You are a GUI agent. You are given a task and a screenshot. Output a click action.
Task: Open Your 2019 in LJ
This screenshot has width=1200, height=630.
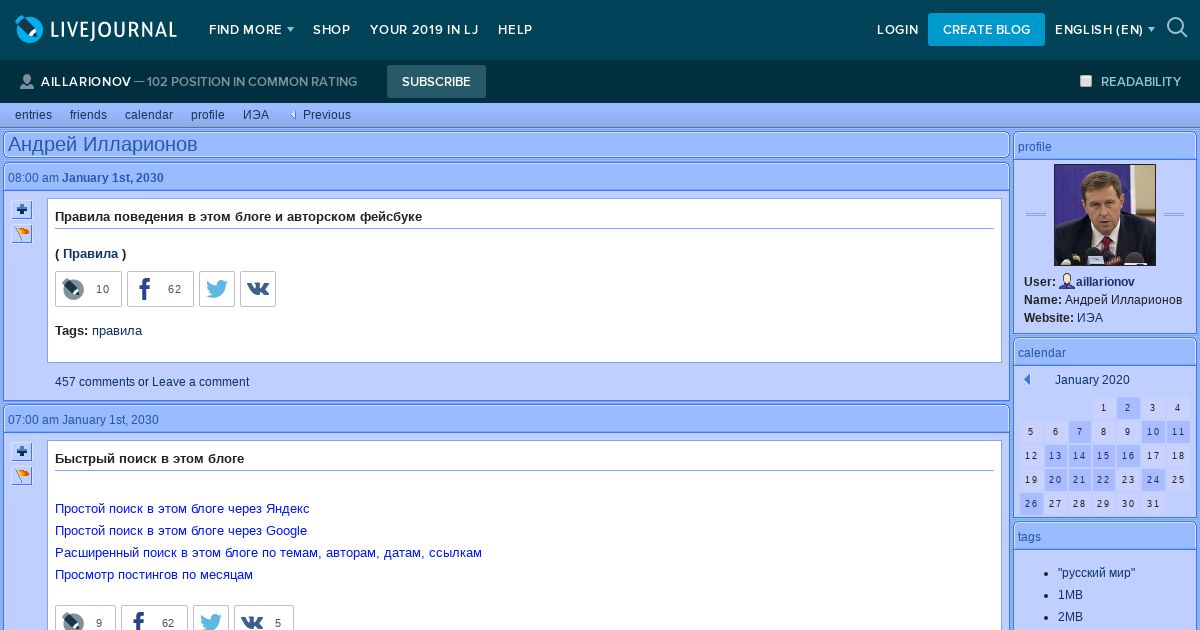pos(424,30)
